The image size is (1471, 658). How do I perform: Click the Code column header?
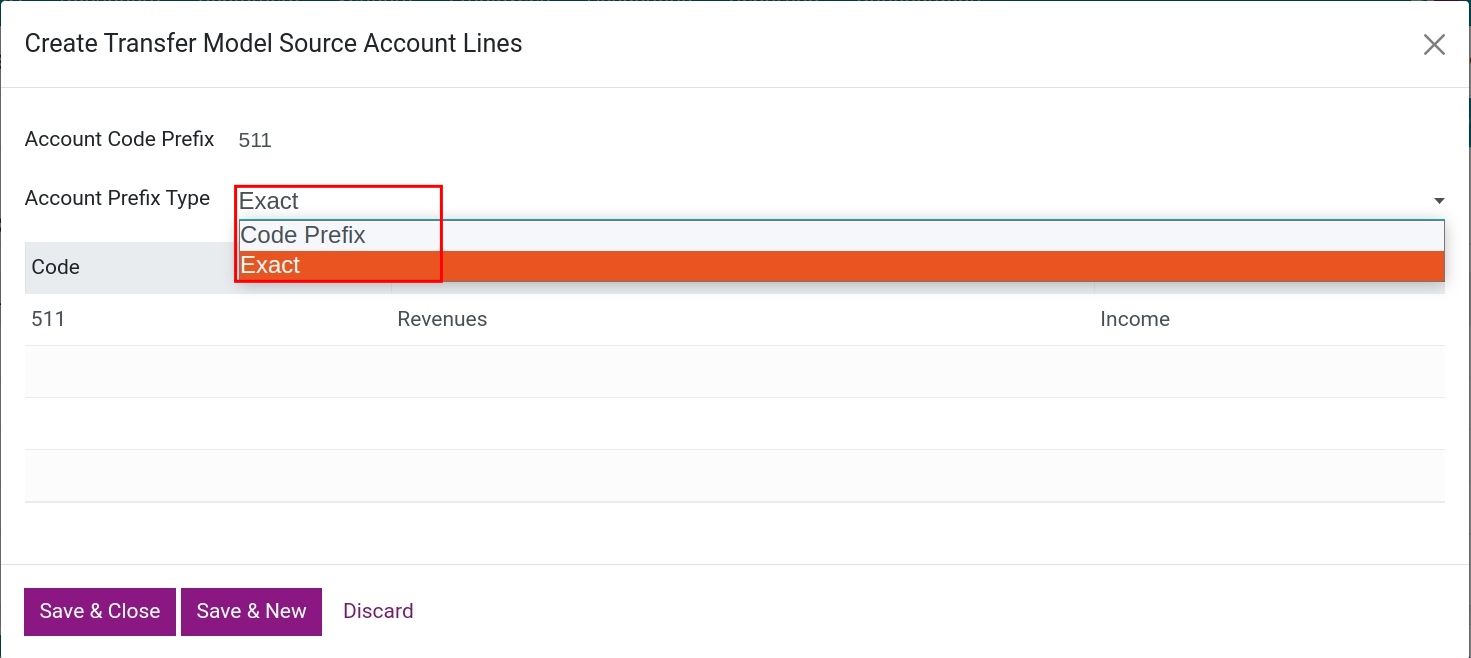(55, 267)
